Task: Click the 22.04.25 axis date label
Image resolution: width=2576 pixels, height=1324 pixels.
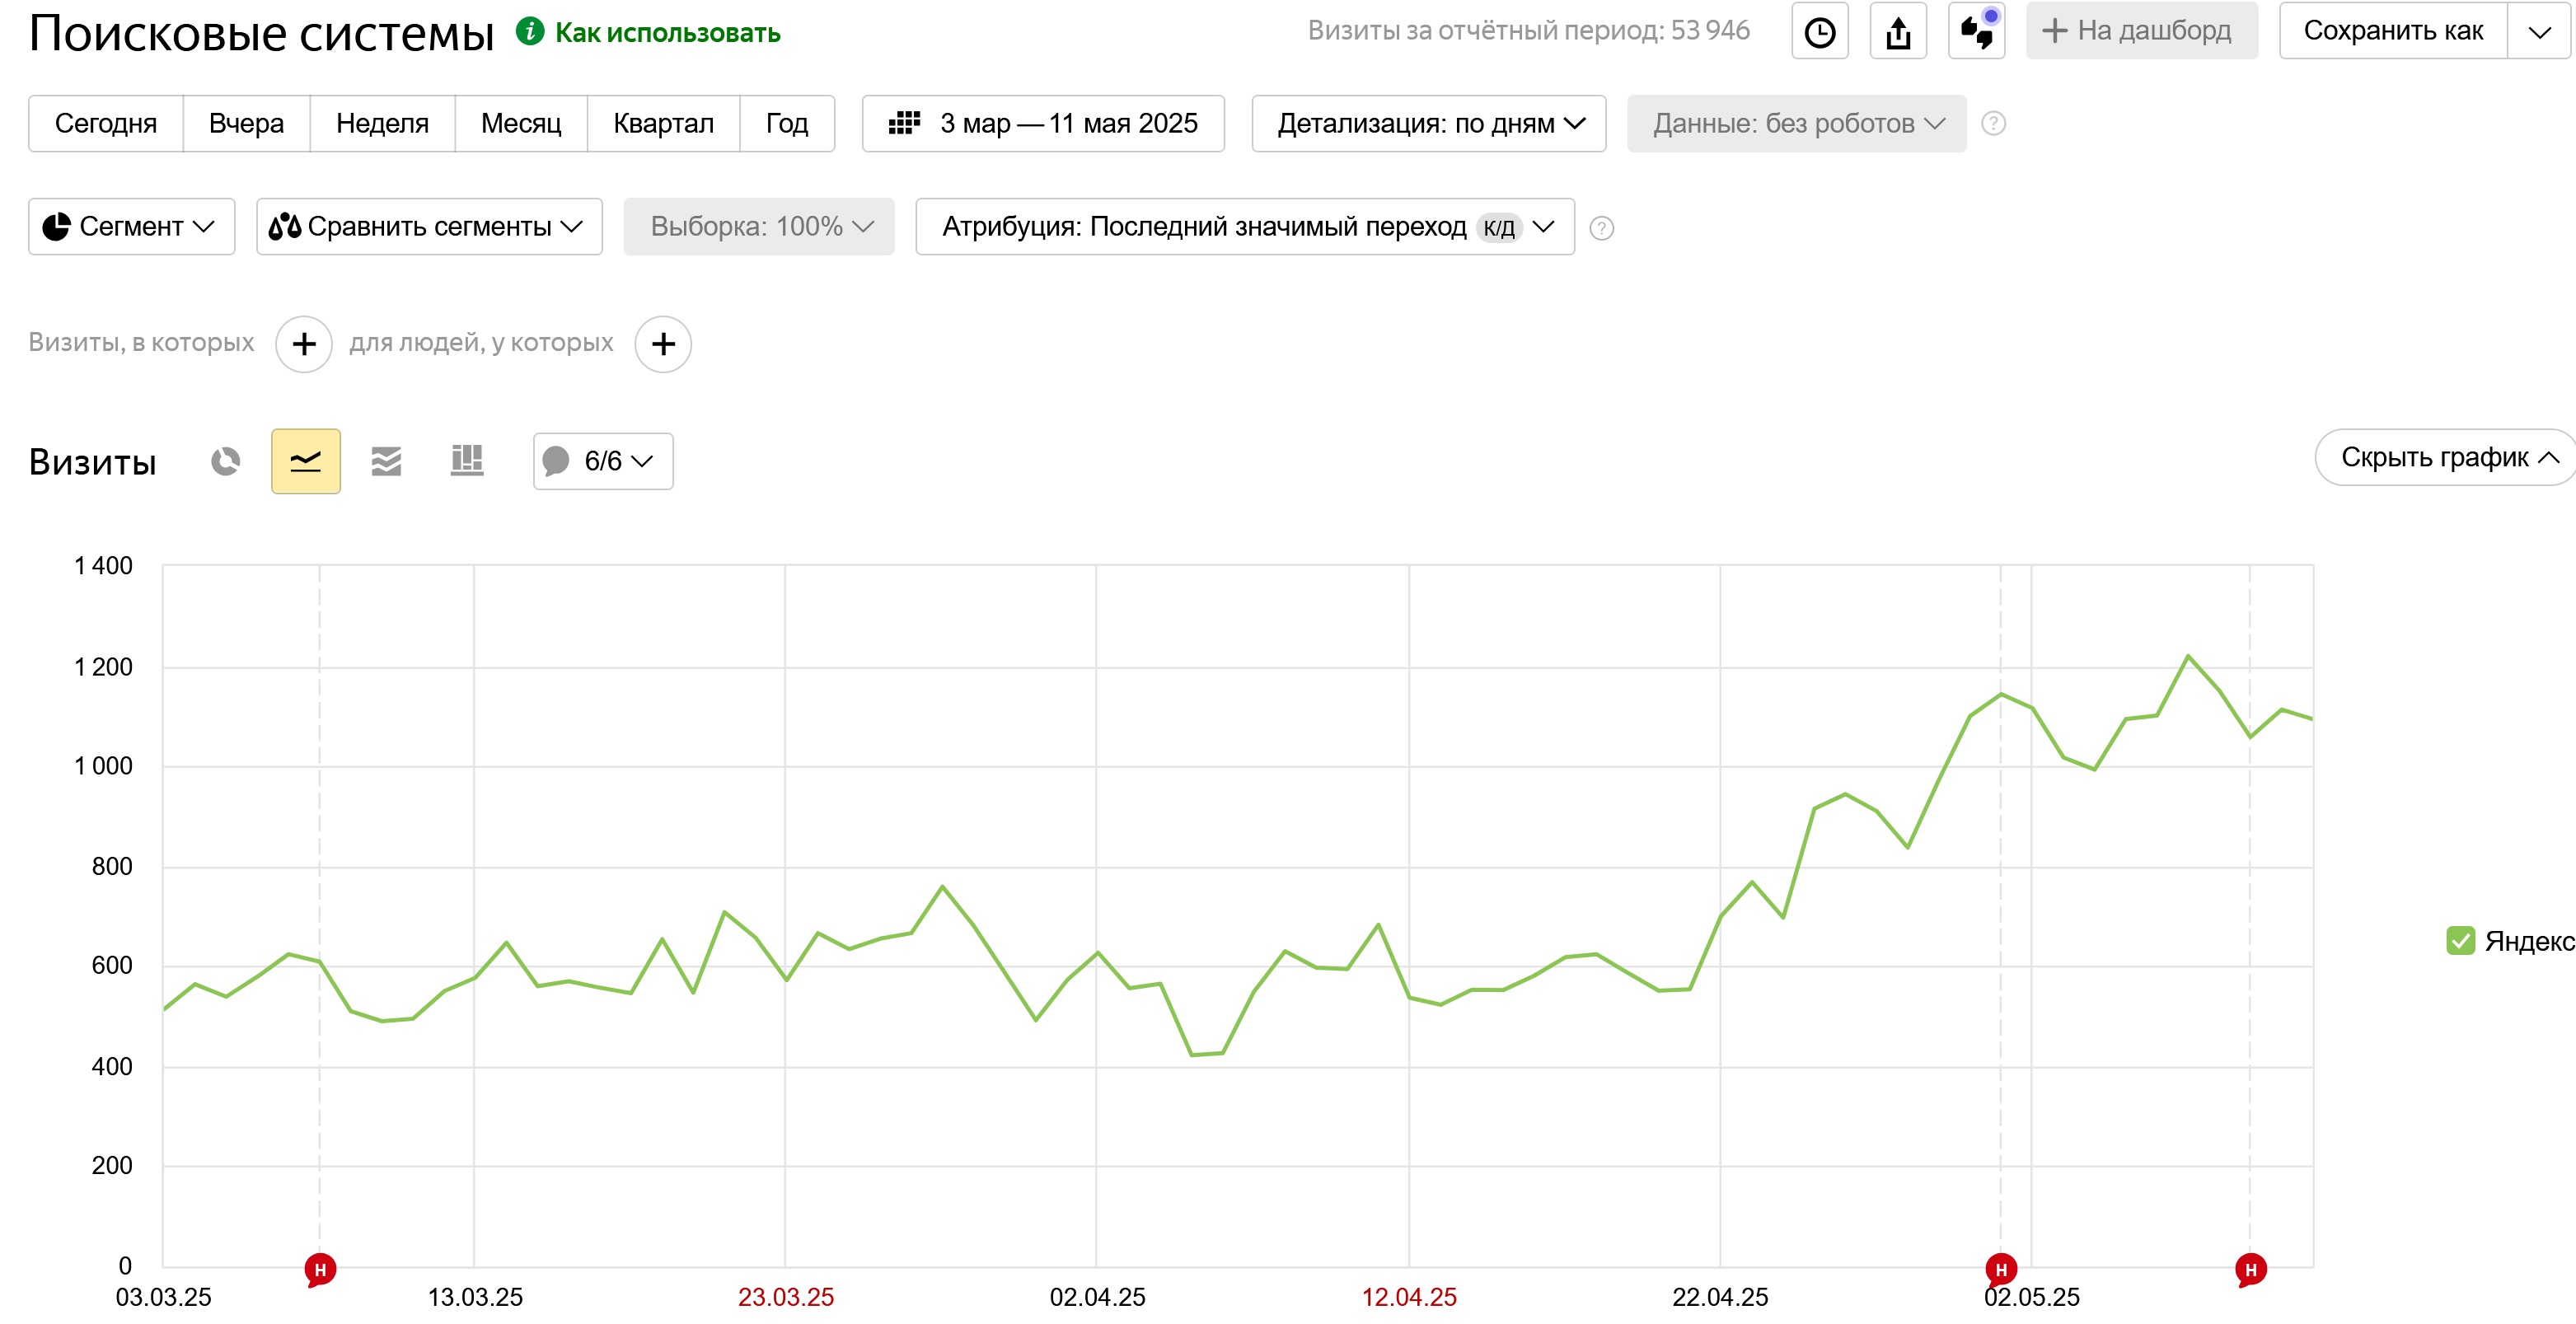Action: tap(1720, 1298)
